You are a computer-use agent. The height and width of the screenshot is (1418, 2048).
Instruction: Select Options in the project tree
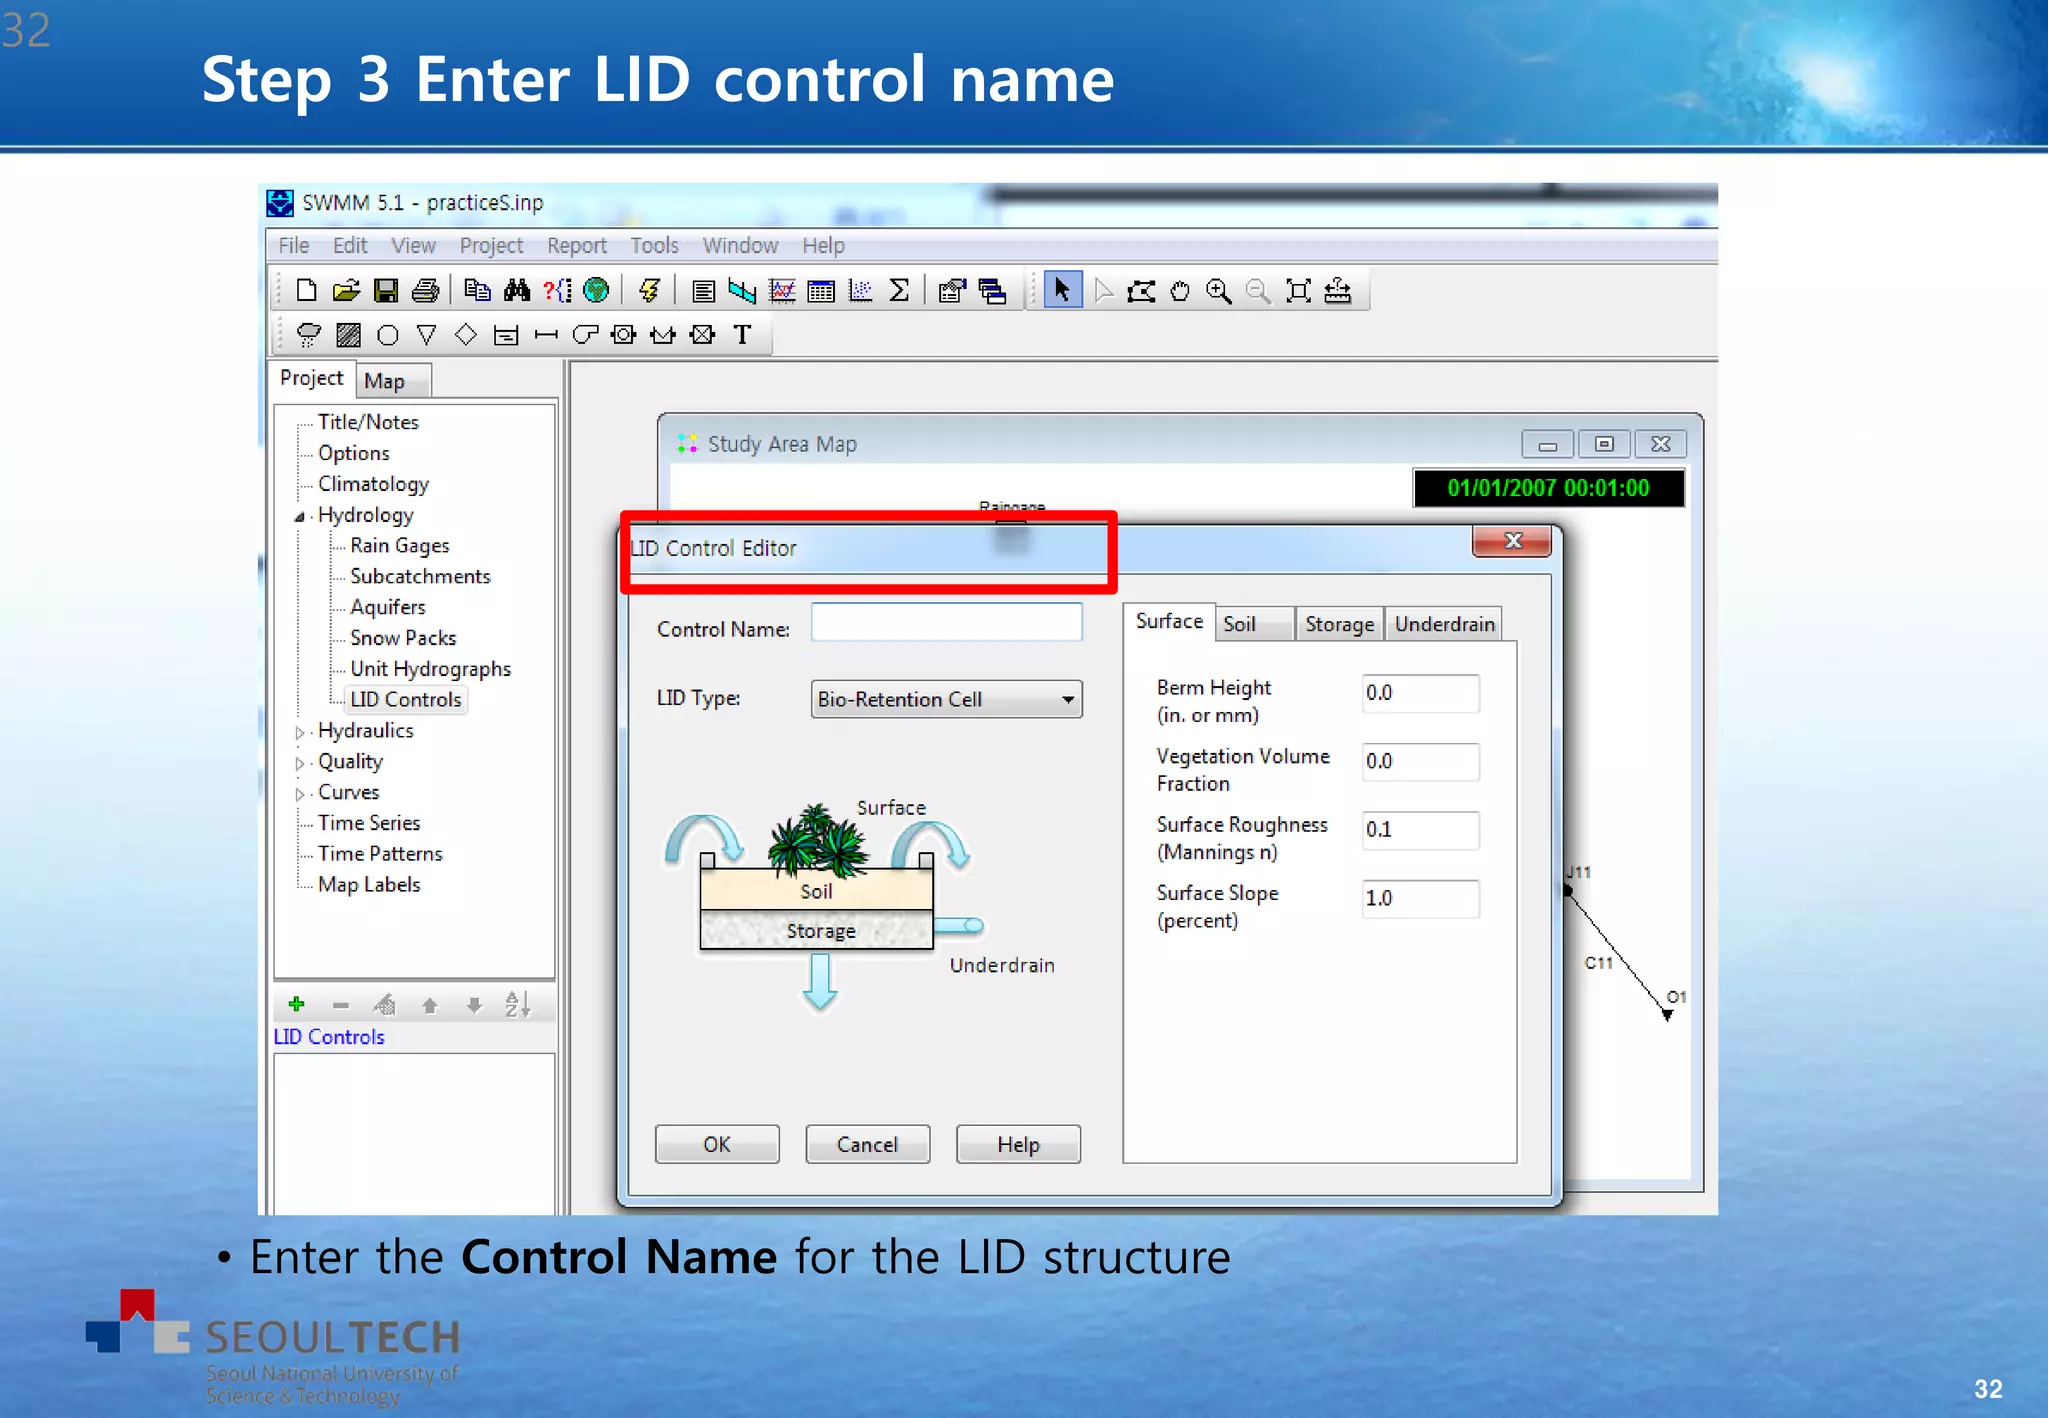353,453
